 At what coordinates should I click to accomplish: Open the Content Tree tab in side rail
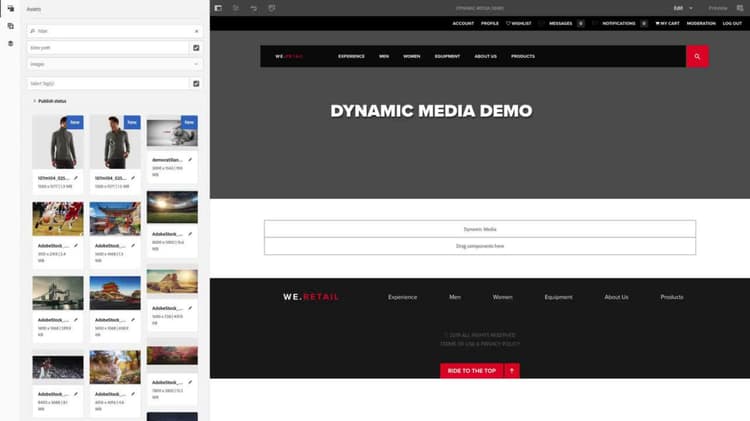coord(11,44)
